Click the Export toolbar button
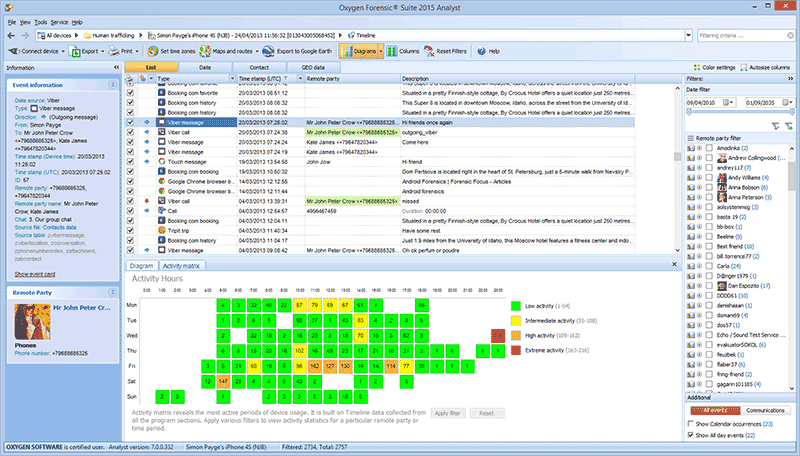800x456 pixels. 85,51
